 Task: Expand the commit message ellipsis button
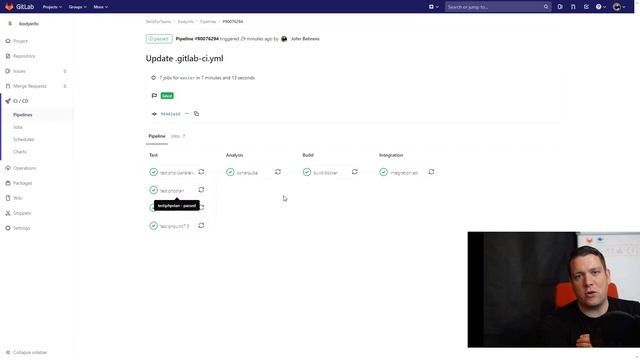(x=187, y=114)
